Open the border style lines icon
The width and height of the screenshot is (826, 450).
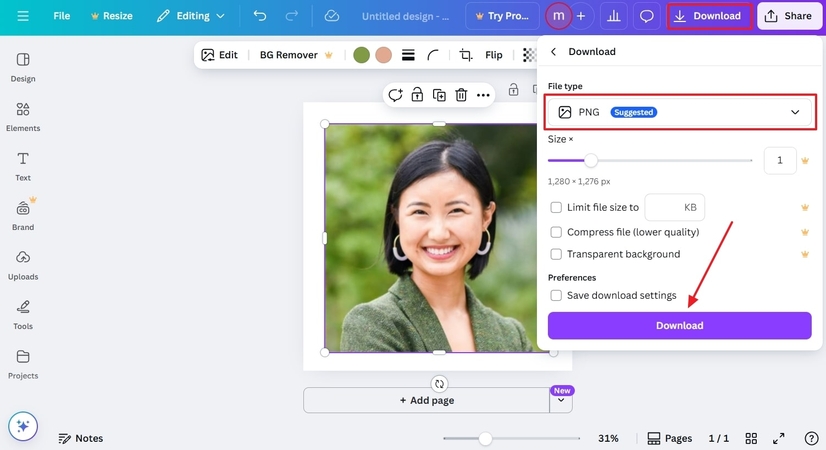tap(408, 55)
